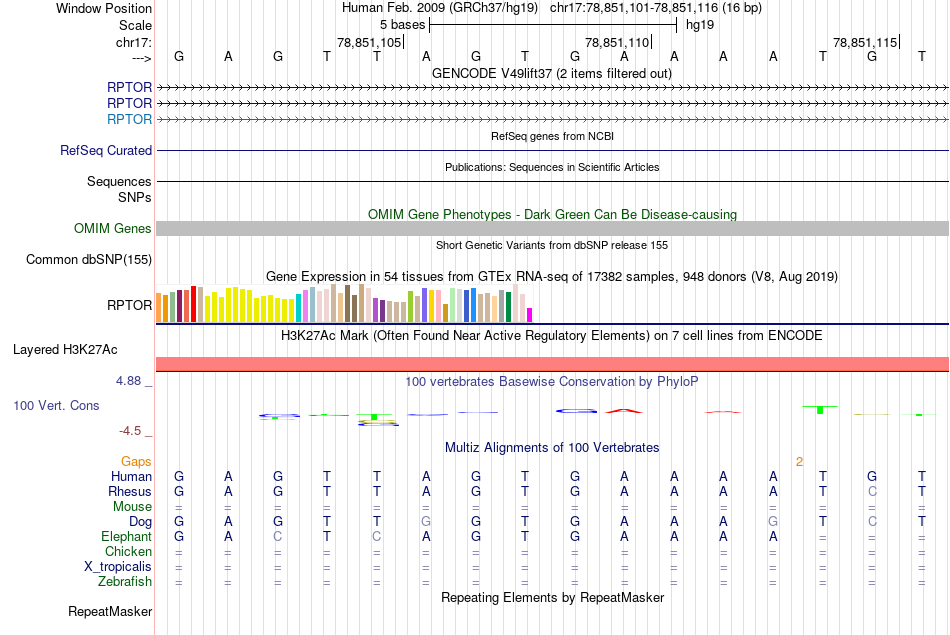
Task: Click the ---> base sequence direction label
Action: (141, 58)
